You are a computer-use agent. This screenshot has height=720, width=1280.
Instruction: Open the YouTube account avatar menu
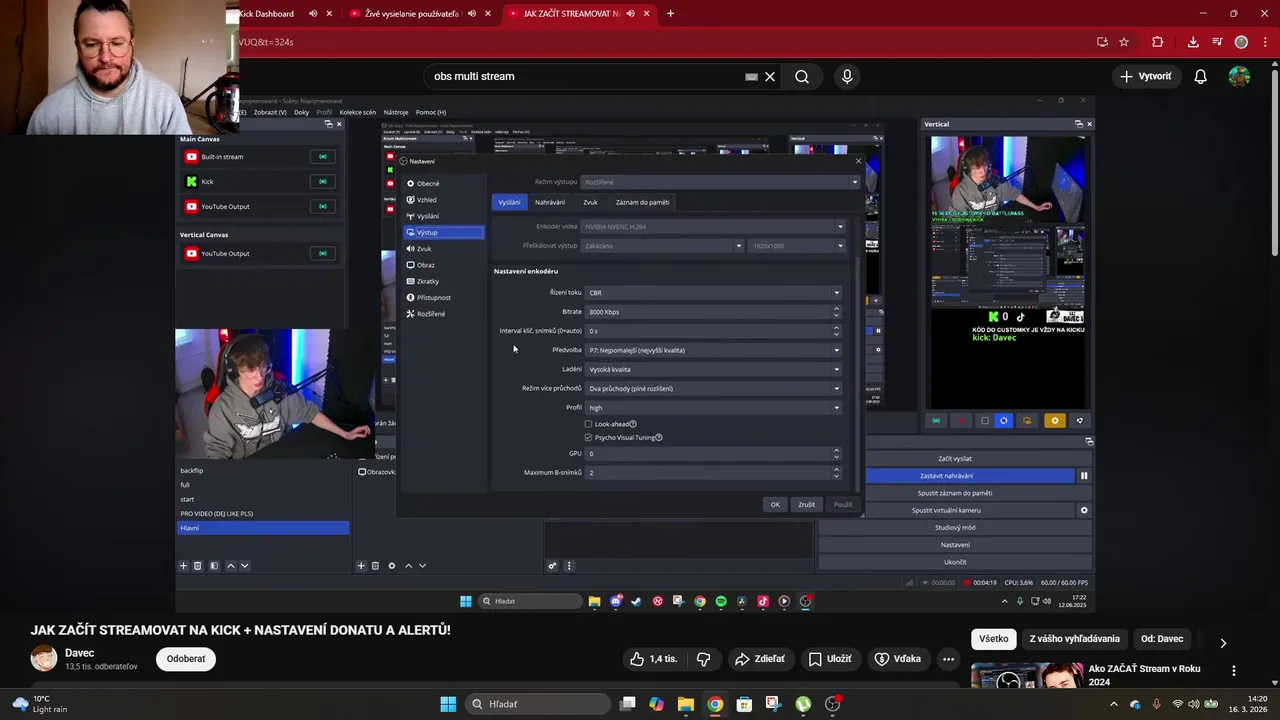[1239, 76]
